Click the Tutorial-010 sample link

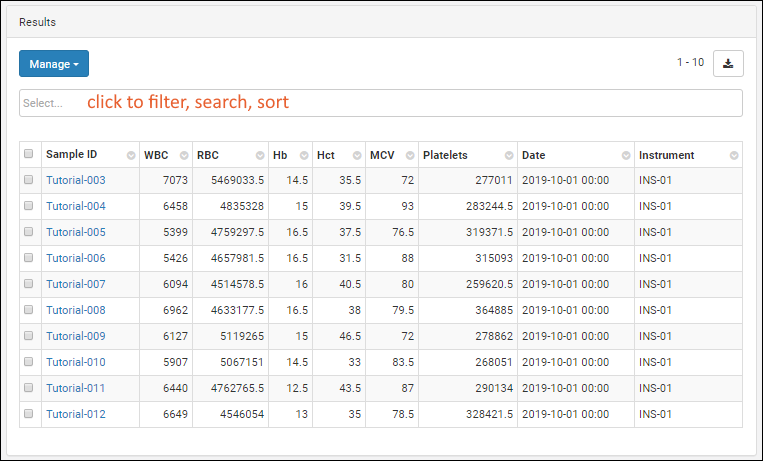tap(76, 362)
